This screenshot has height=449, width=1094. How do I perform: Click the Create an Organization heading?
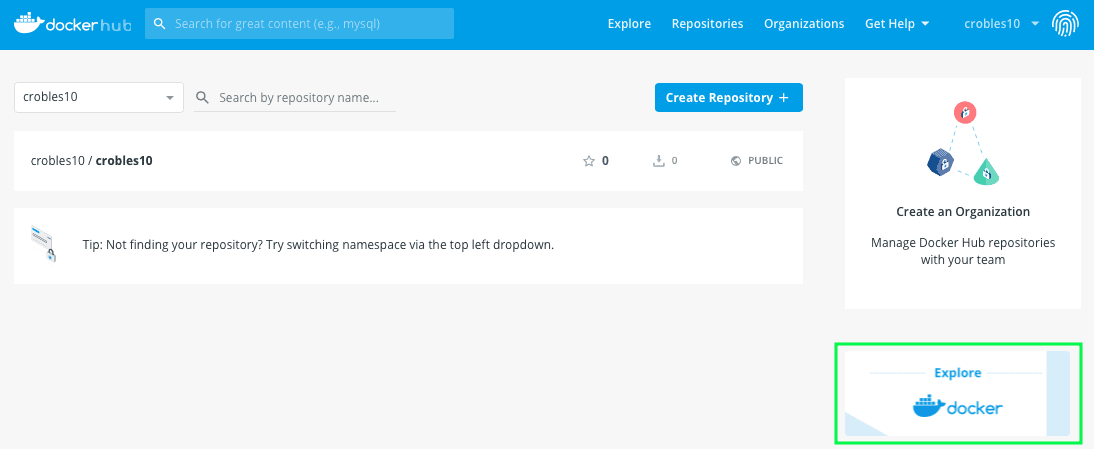click(963, 211)
